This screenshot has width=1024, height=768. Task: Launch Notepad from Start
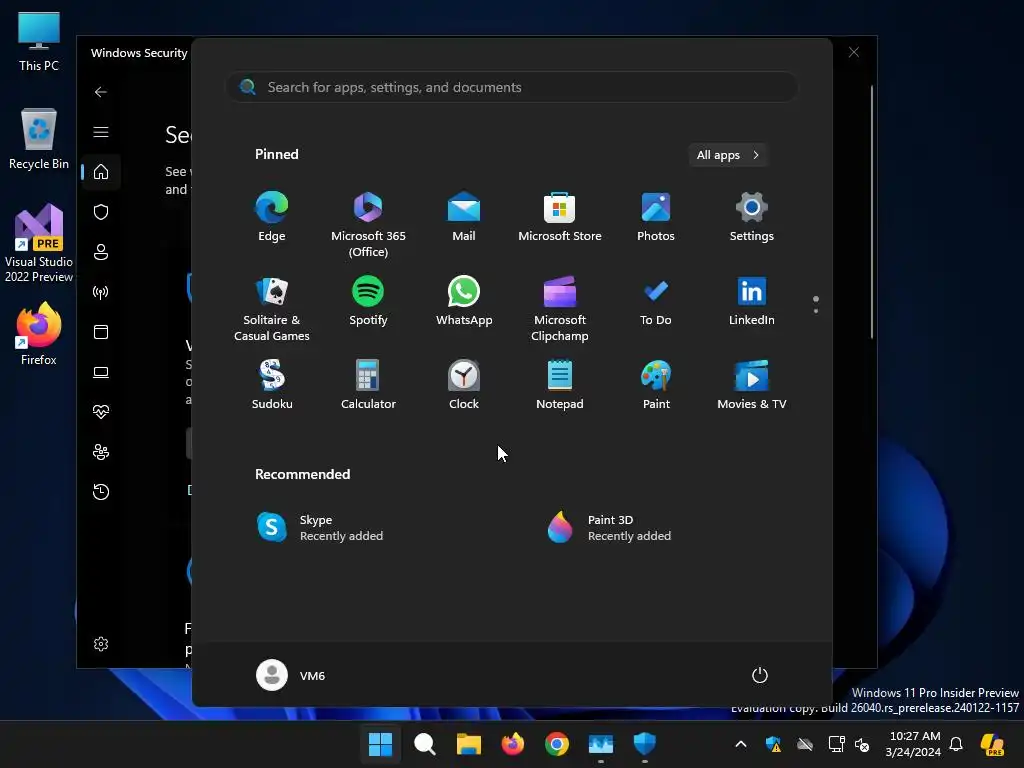point(560,385)
